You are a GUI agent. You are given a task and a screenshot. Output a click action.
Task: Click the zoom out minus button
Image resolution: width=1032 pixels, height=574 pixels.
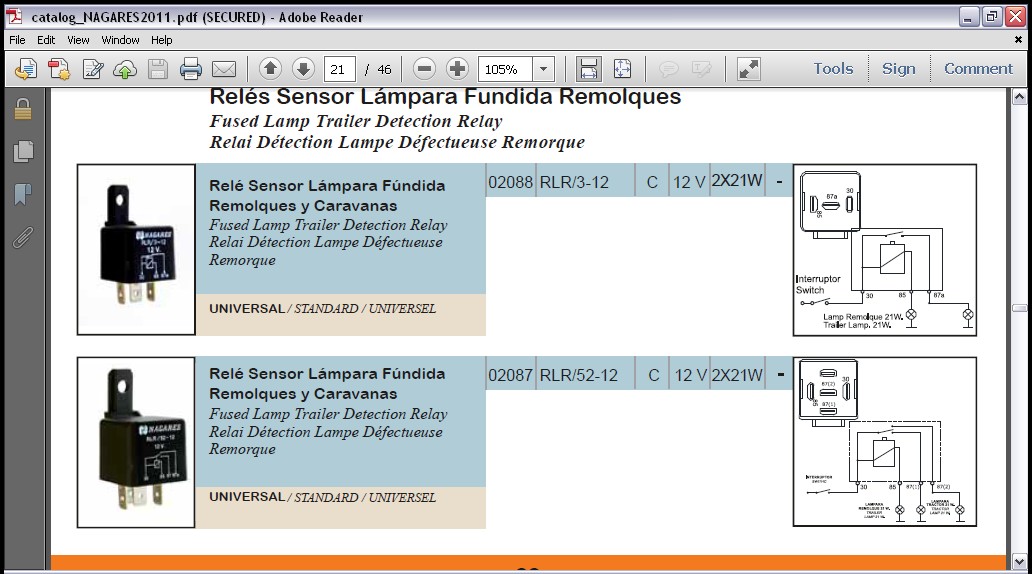424,69
